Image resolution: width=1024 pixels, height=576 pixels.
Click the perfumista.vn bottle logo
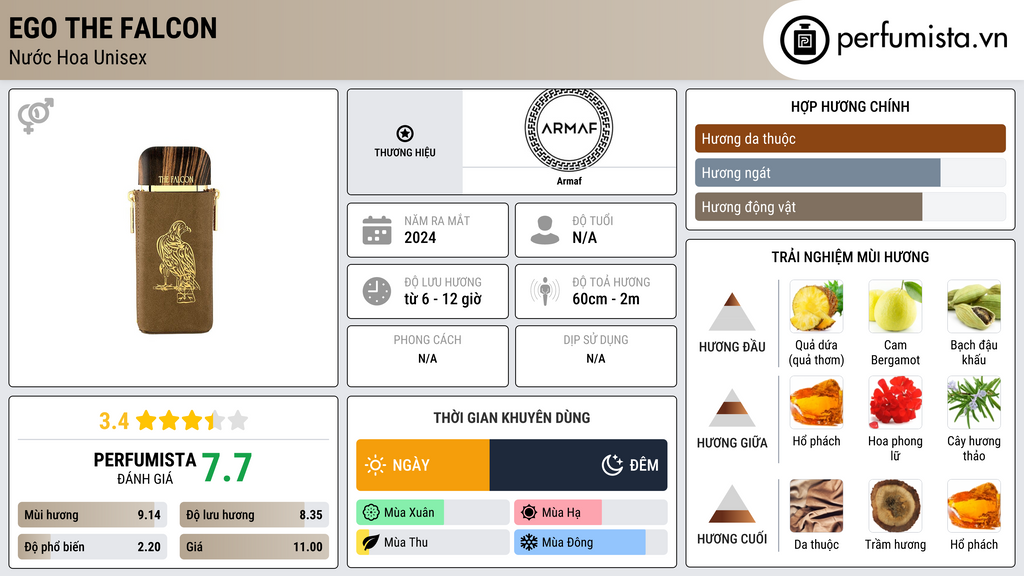pyautogui.click(x=807, y=40)
